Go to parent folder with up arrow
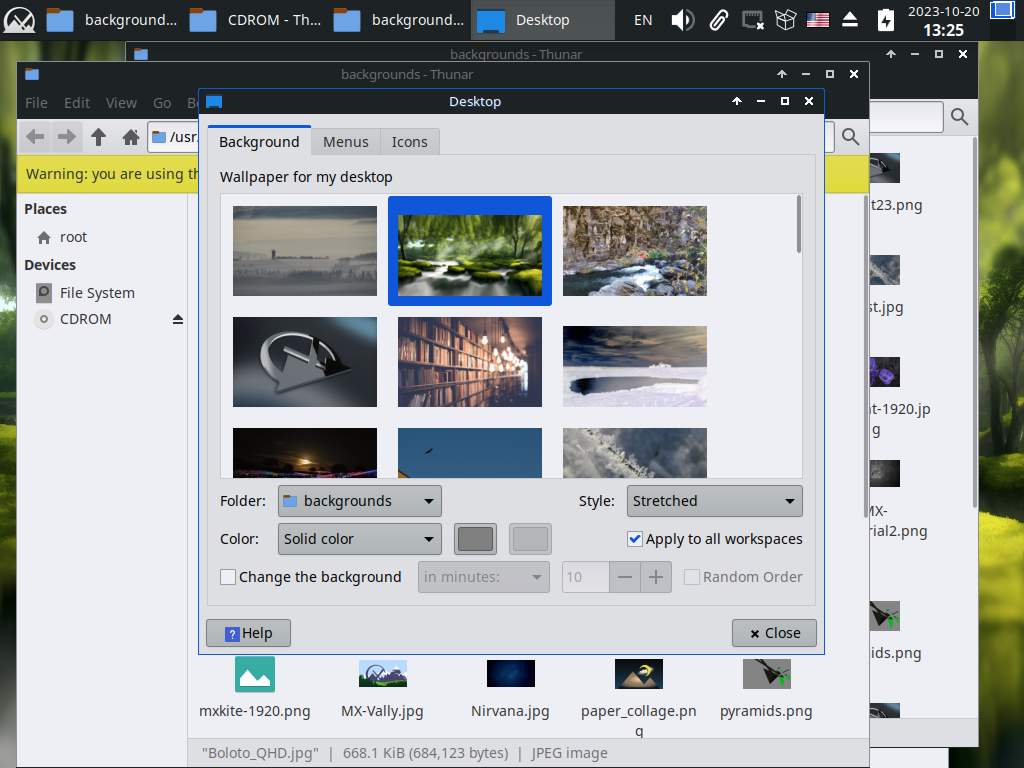The height and width of the screenshot is (768, 1024). tap(98, 137)
